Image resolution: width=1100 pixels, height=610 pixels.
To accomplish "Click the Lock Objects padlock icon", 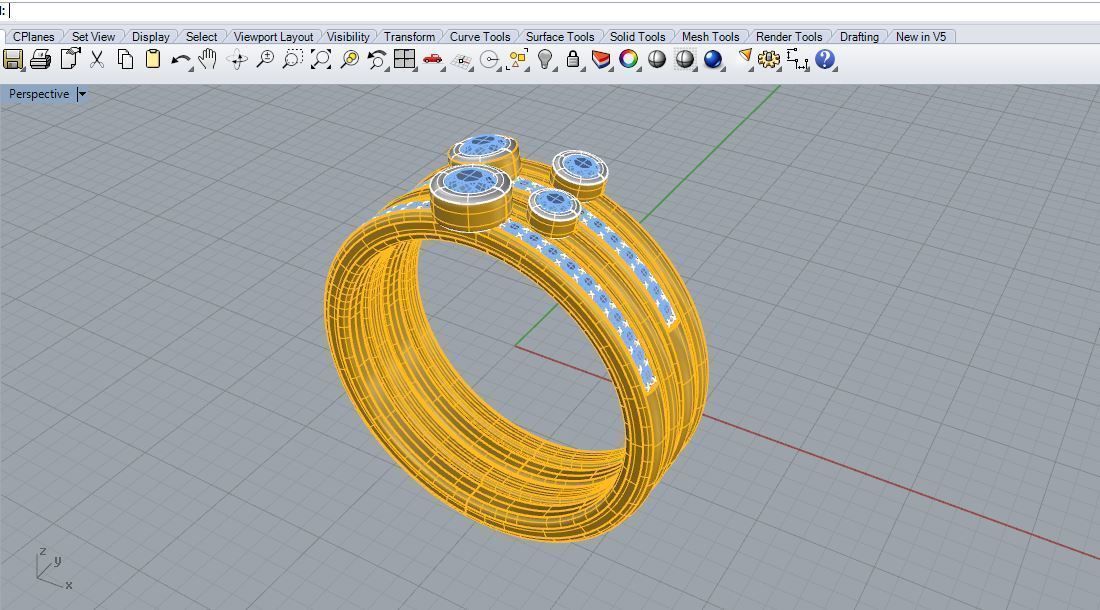I will [573, 60].
